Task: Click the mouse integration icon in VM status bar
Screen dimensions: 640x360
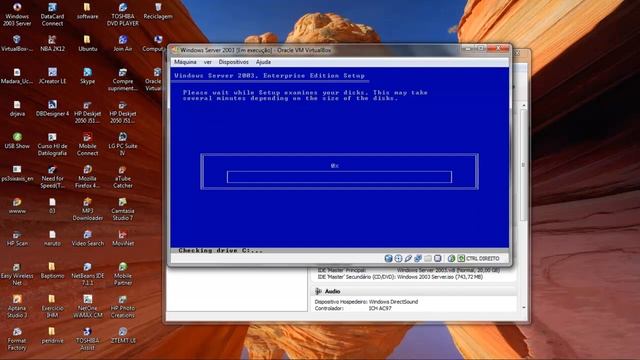Action: [x=451, y=258]
